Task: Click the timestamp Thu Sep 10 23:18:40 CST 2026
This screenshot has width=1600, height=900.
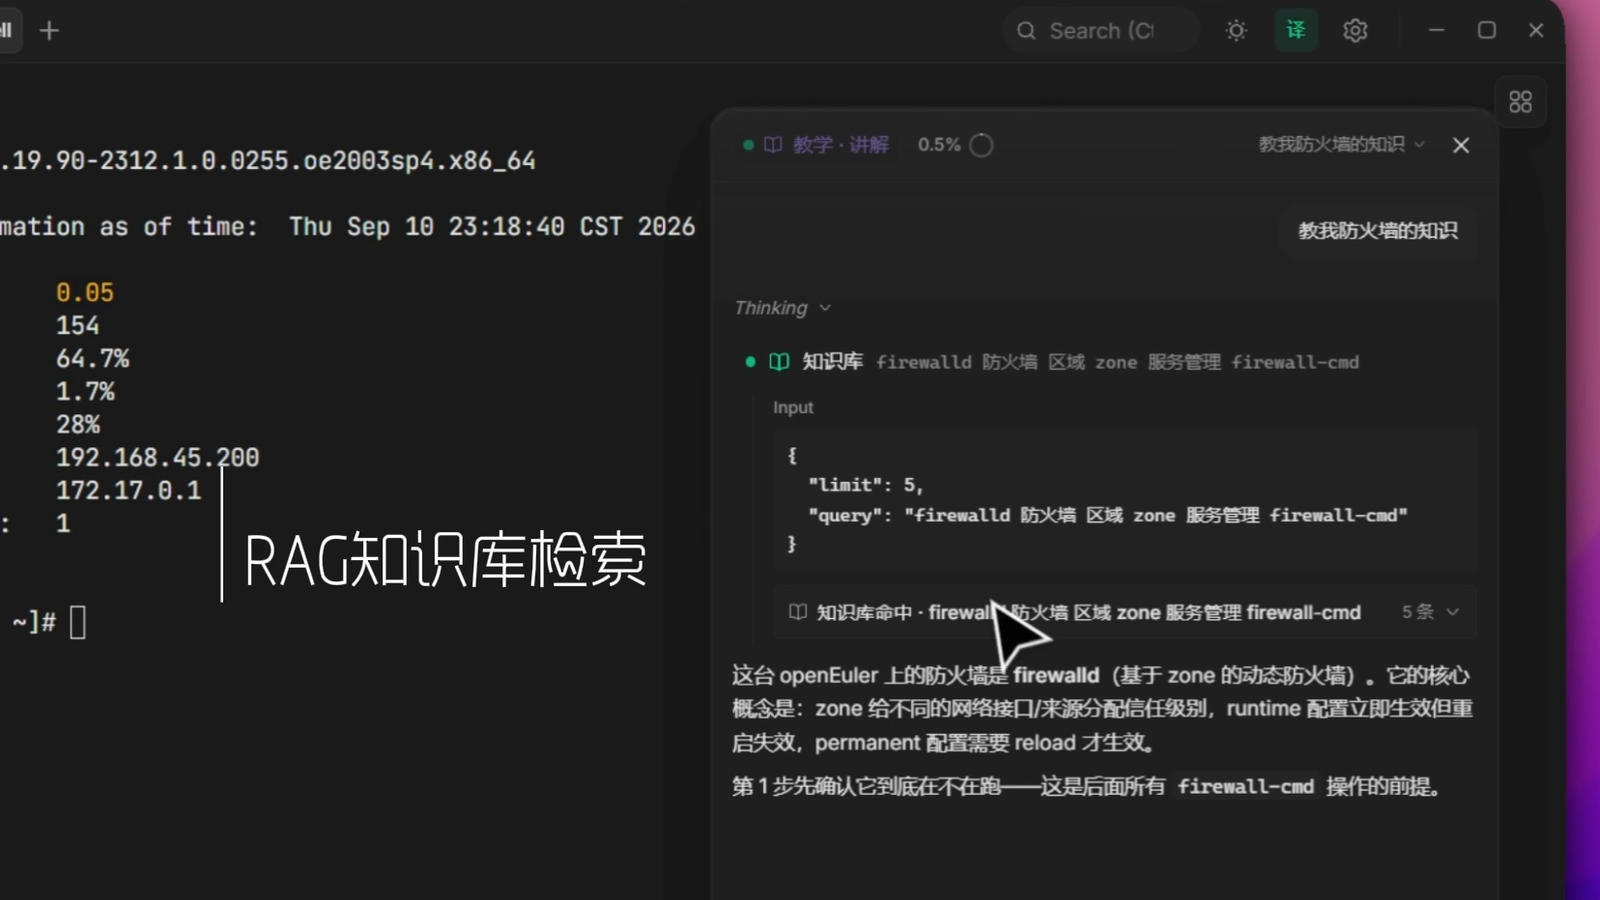Action: tap(492, 227)
